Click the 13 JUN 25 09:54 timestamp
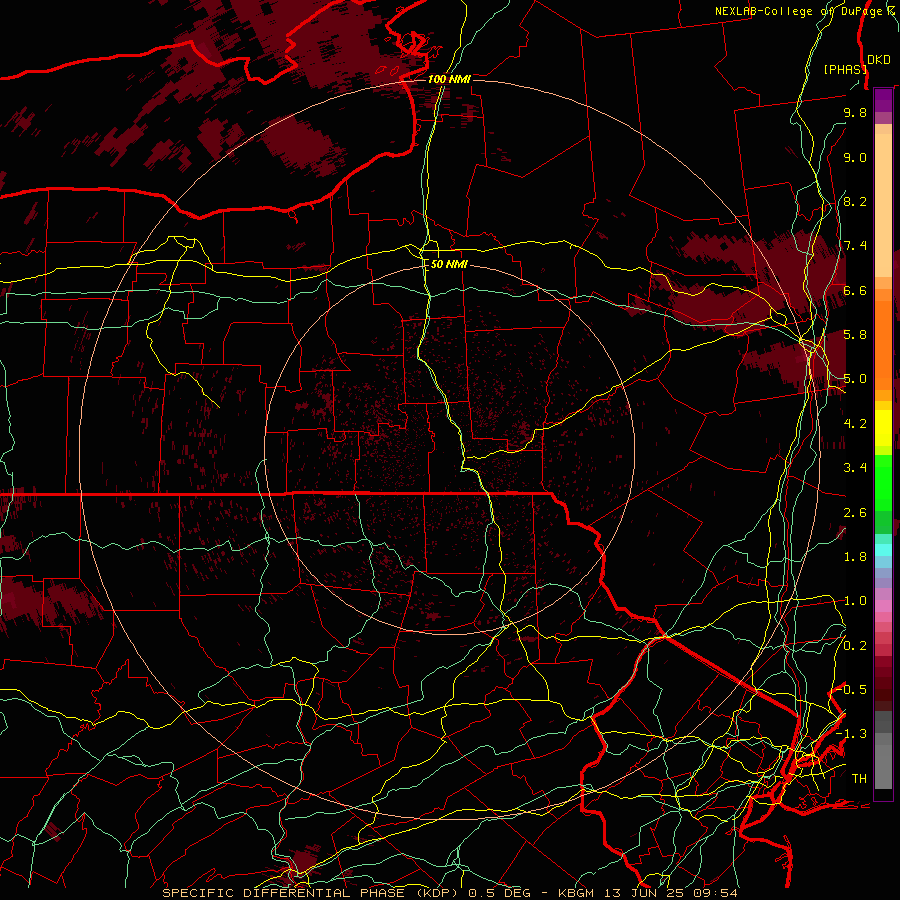900x900 pixels. [672, 893]
